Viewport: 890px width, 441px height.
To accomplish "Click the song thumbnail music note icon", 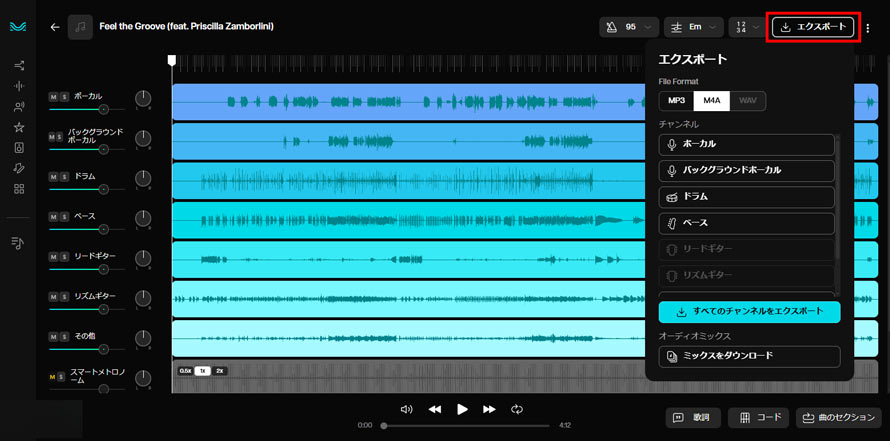I will coord(81,27).
